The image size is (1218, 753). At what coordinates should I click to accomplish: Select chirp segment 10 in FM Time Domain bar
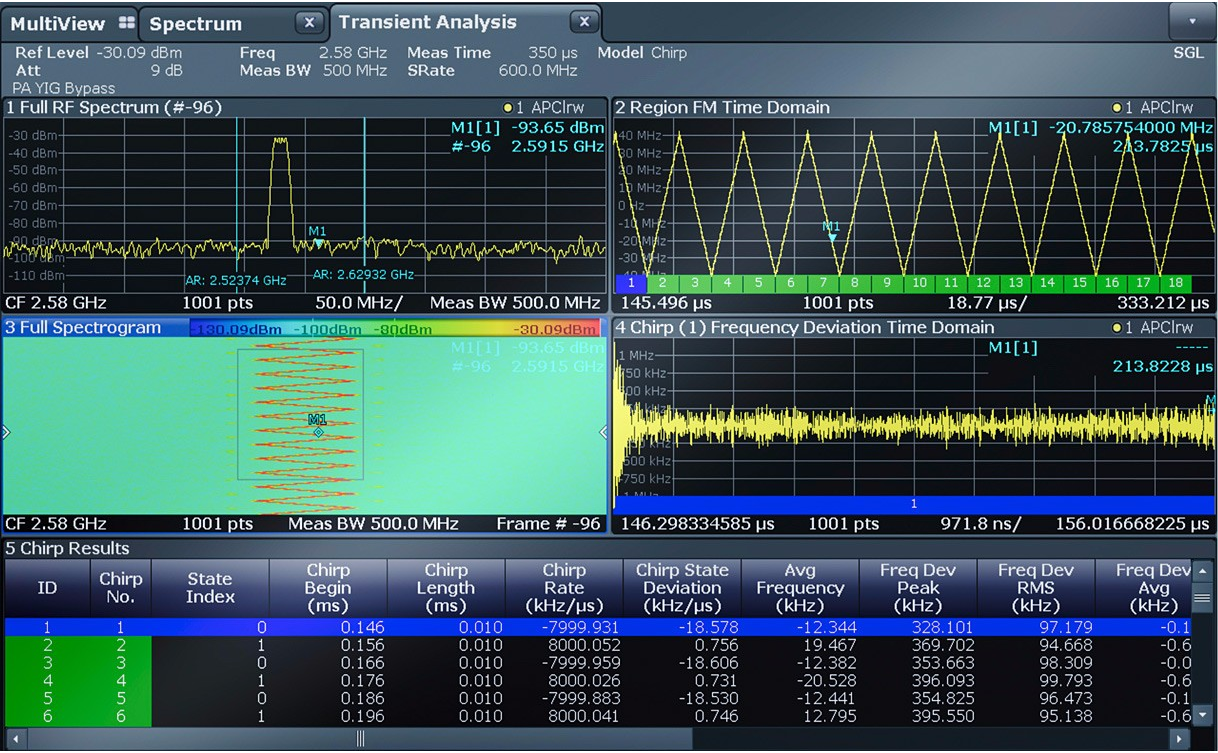pos(920,283)
